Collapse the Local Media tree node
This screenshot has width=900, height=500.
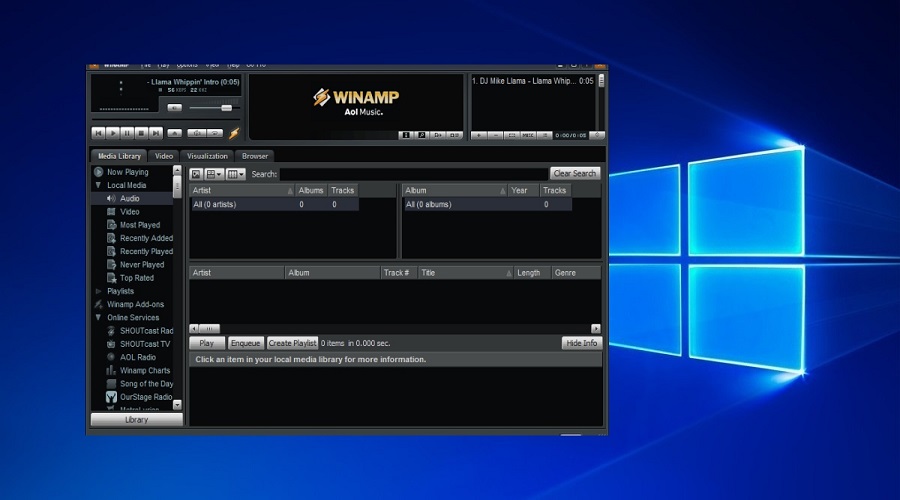coord(98,185)
